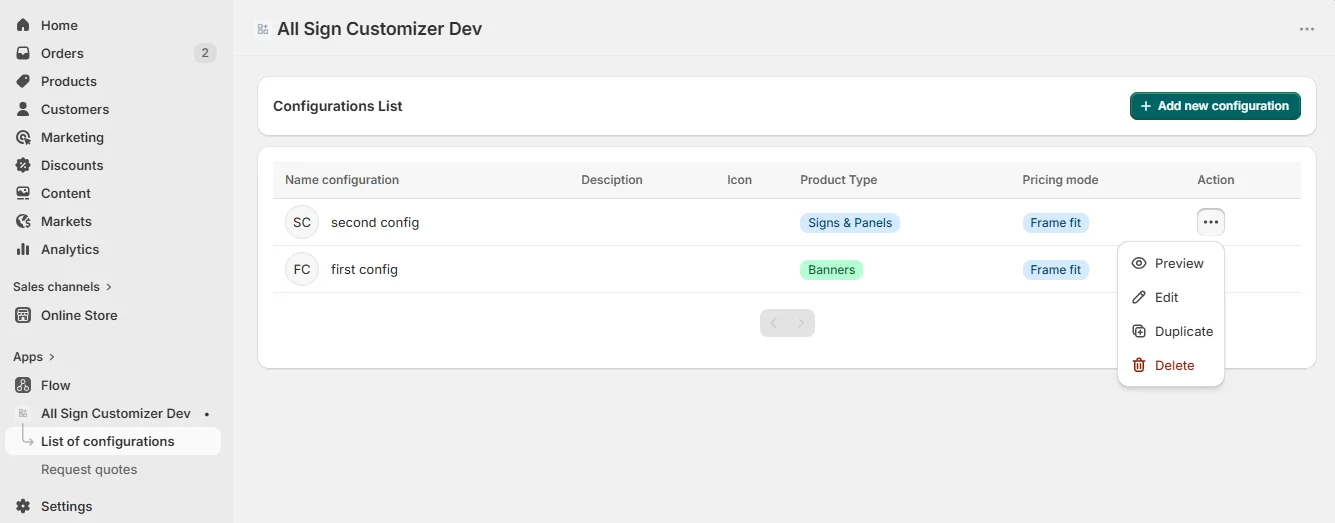
Task: Open the page's top-right three-dot menu
Action: (x=1307, y=29)
